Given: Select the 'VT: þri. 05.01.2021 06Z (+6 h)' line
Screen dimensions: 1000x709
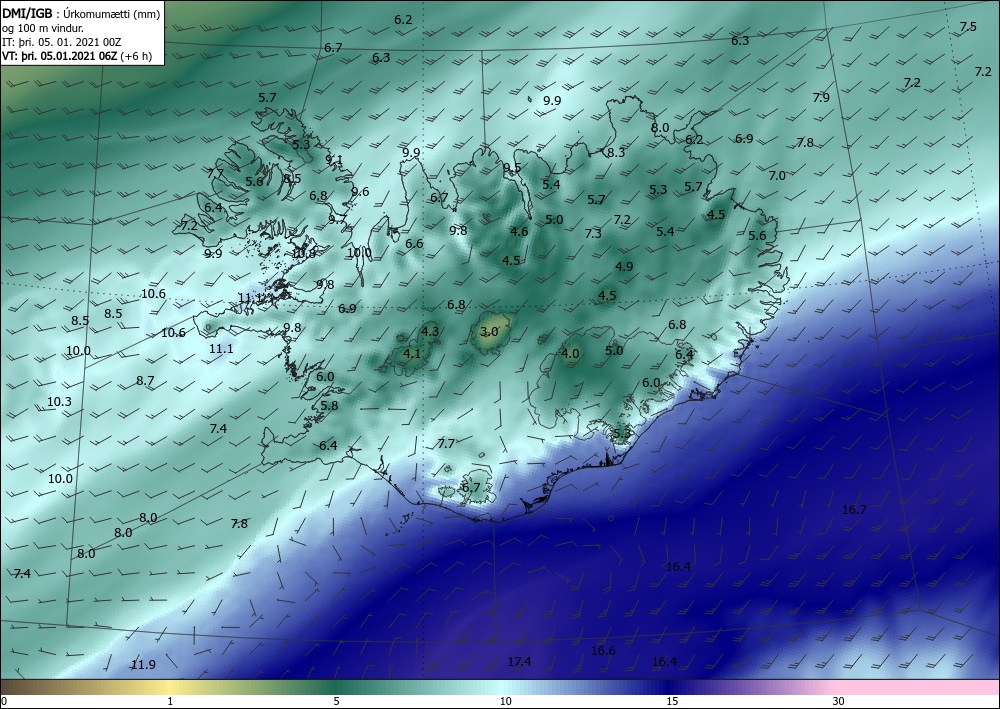Looking at the screenshot, I should tap(78, 56).
